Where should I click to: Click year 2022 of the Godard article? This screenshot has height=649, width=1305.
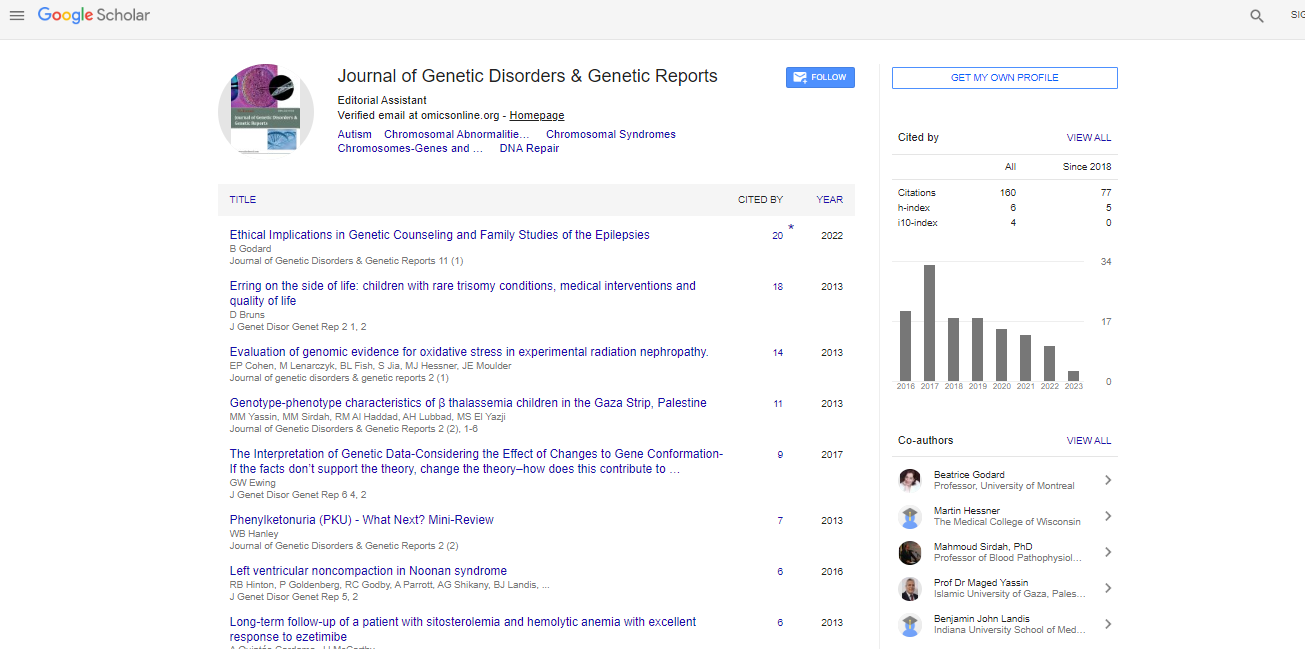click(832, 236)
